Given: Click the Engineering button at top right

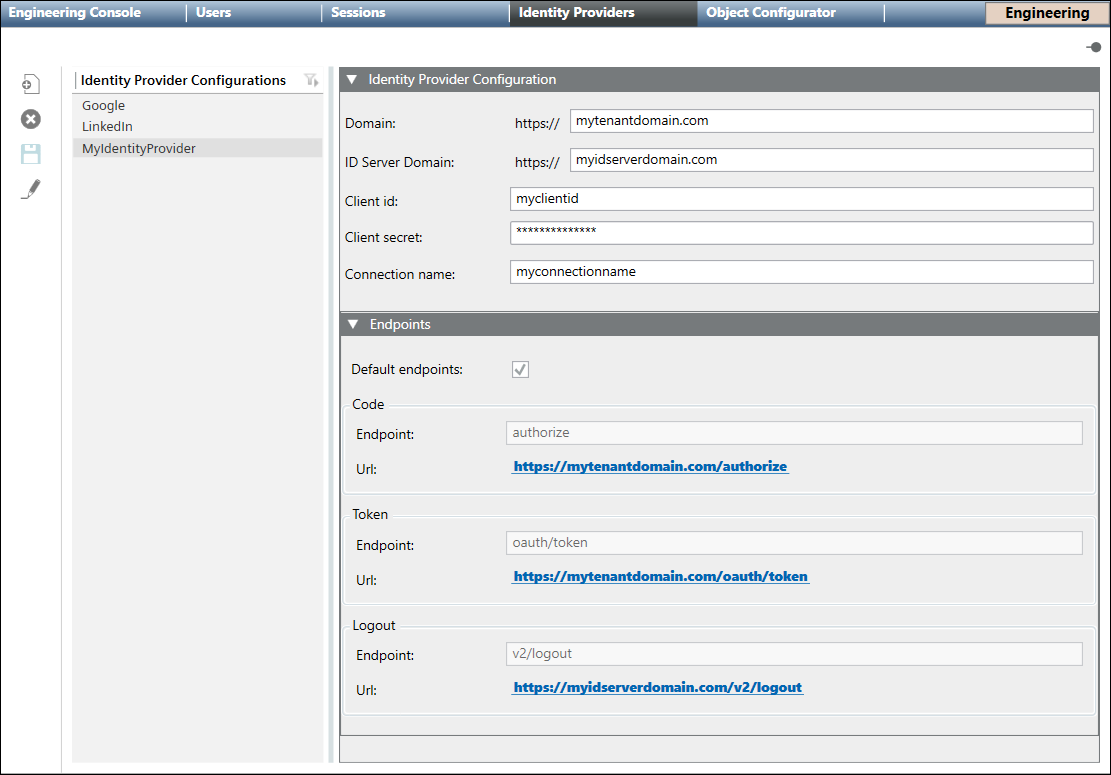Looking at the screenshot, I should coord(1047,13).
